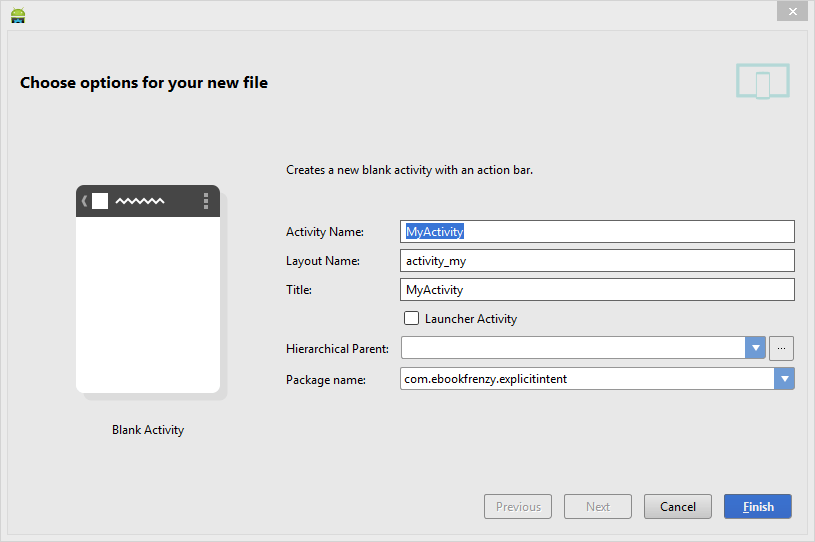Cancel the new activity wizard

677,507
